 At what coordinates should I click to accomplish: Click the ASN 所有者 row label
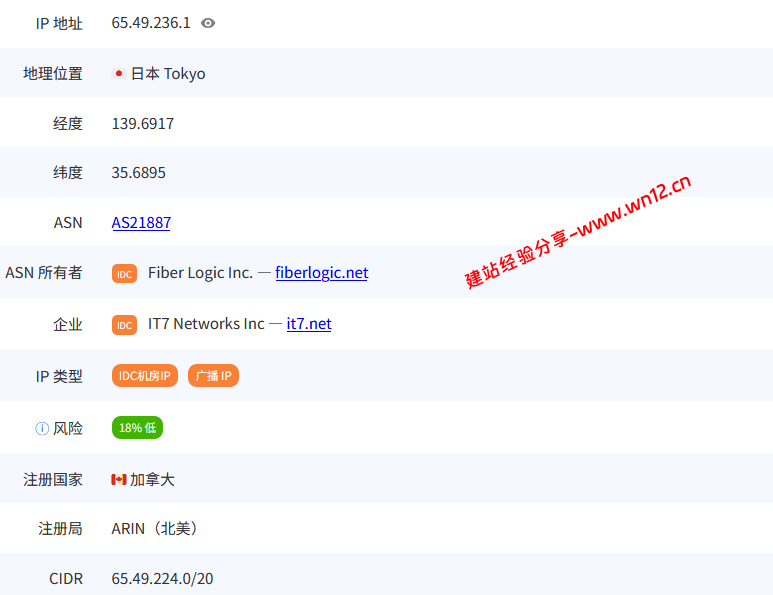tap(43, 273)
